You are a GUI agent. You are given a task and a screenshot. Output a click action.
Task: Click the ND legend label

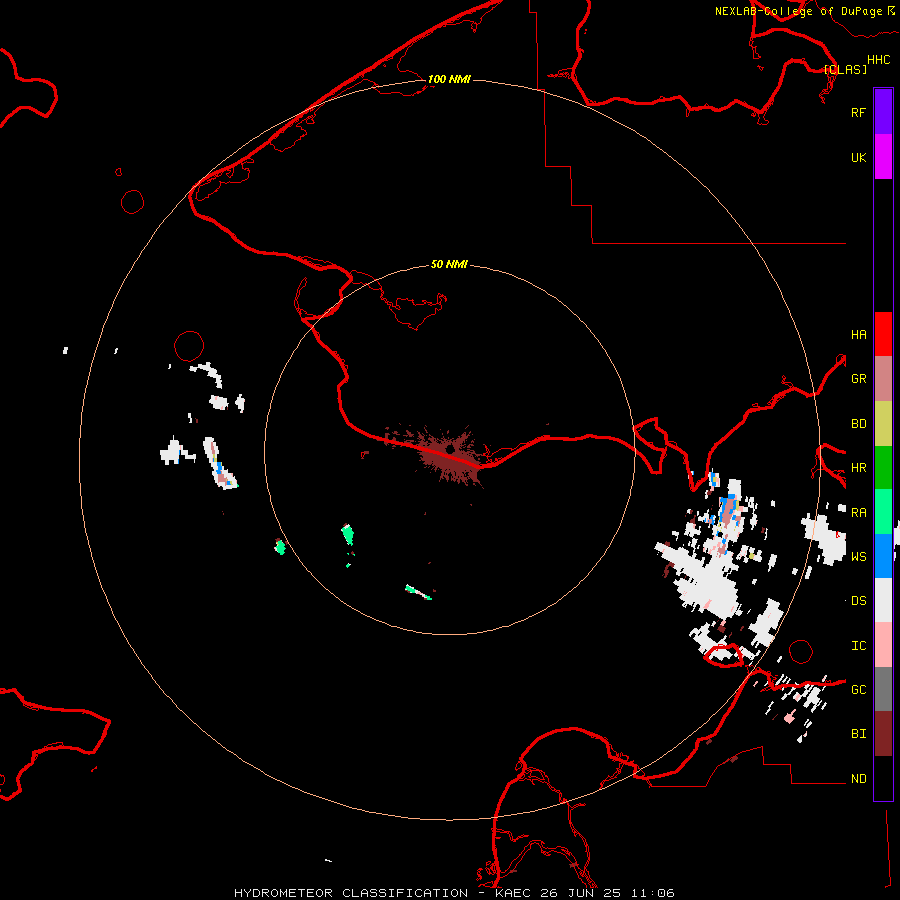[858, 779]
